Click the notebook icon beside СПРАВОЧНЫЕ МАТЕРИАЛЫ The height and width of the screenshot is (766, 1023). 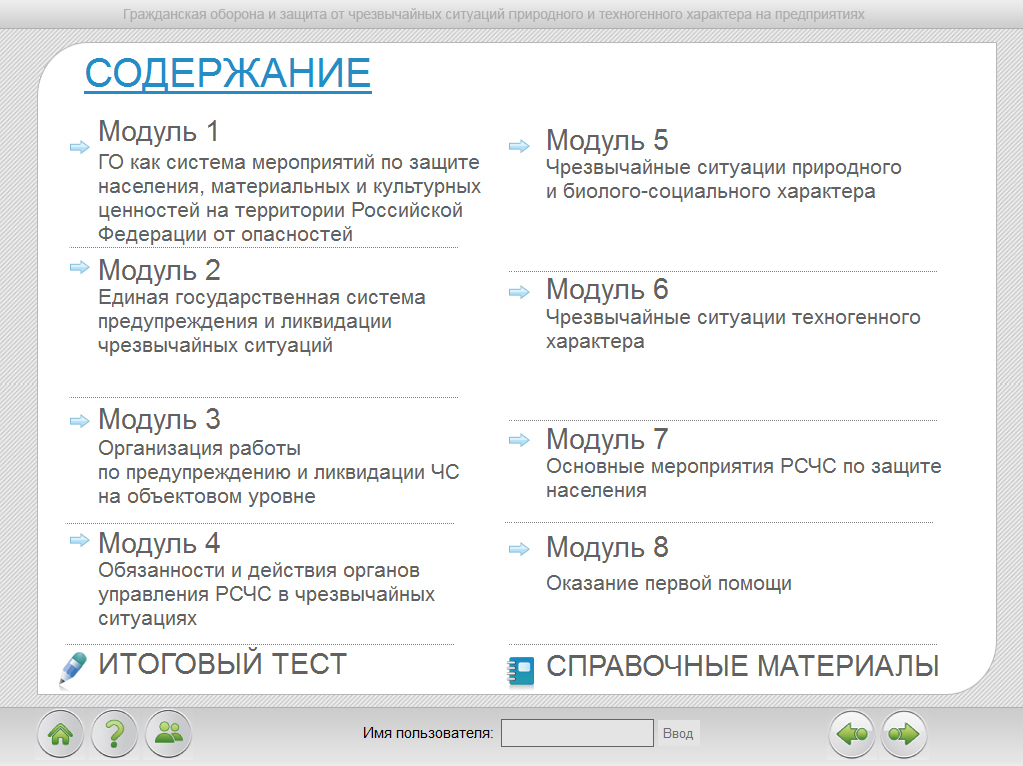521,670
